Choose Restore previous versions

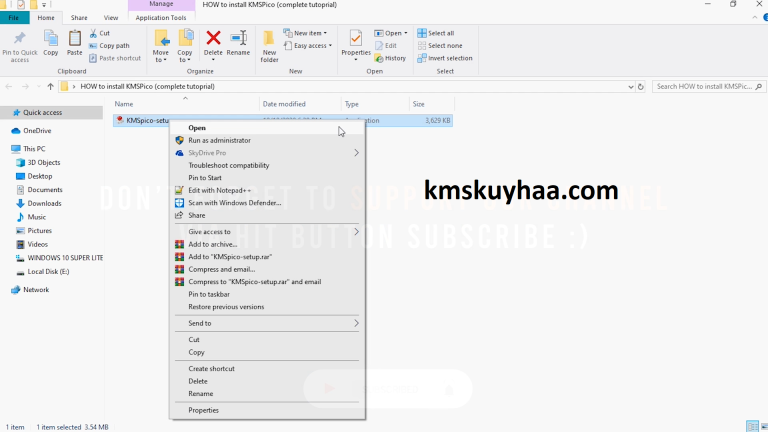(x=267, y=307)
